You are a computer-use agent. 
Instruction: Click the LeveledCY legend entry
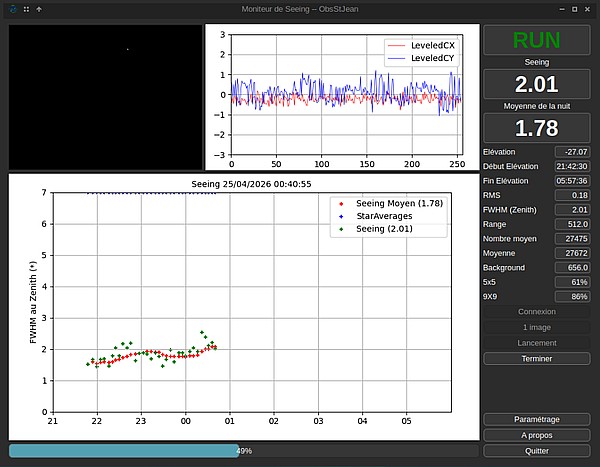point(421,58)
